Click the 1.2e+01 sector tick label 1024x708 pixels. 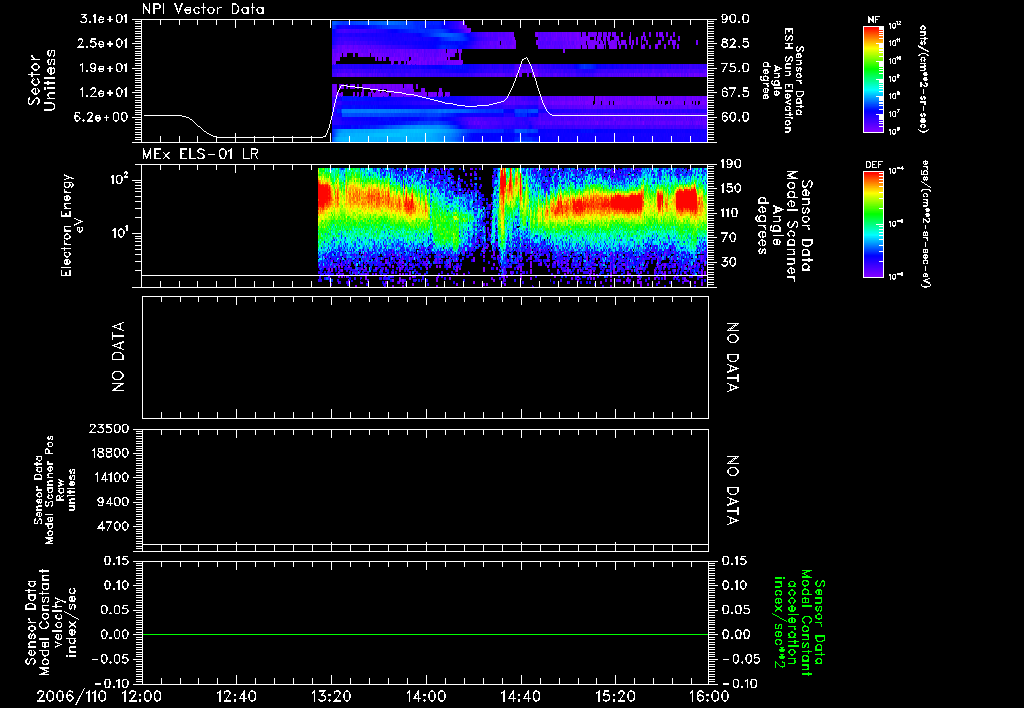pyautogui.click(x=104, y=93)
